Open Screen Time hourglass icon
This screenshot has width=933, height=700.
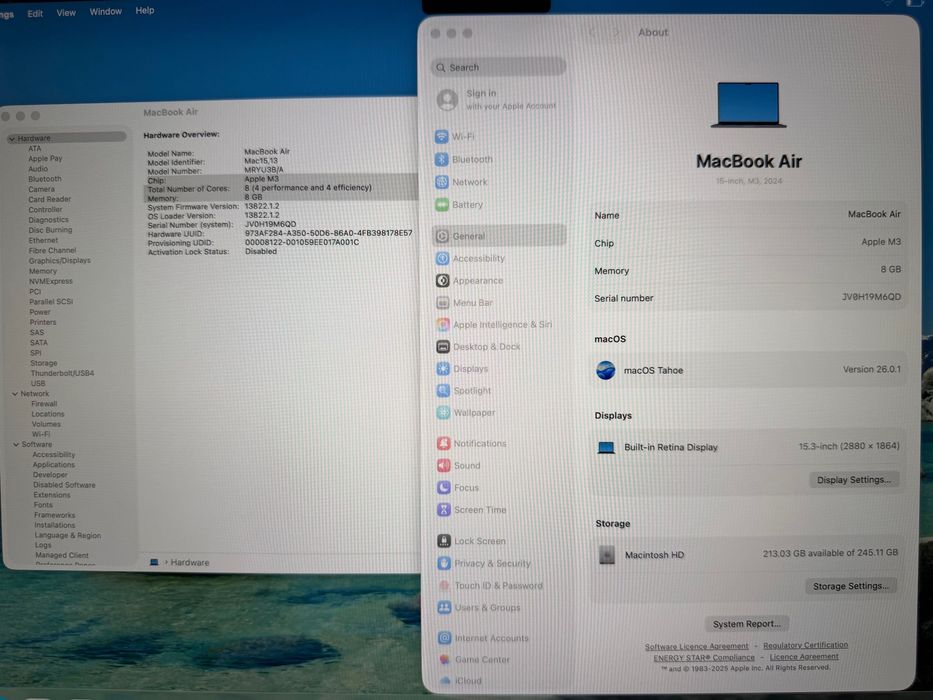point(444,510)
